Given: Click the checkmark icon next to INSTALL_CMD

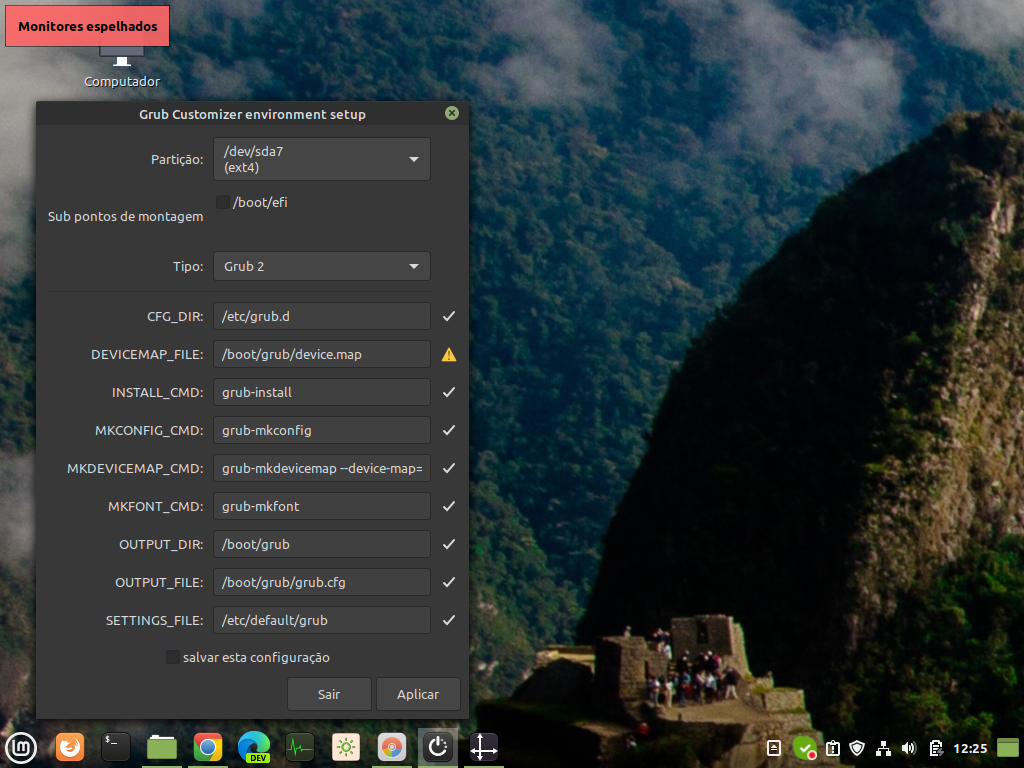Looking at the screenshot, I should [449, 392].
